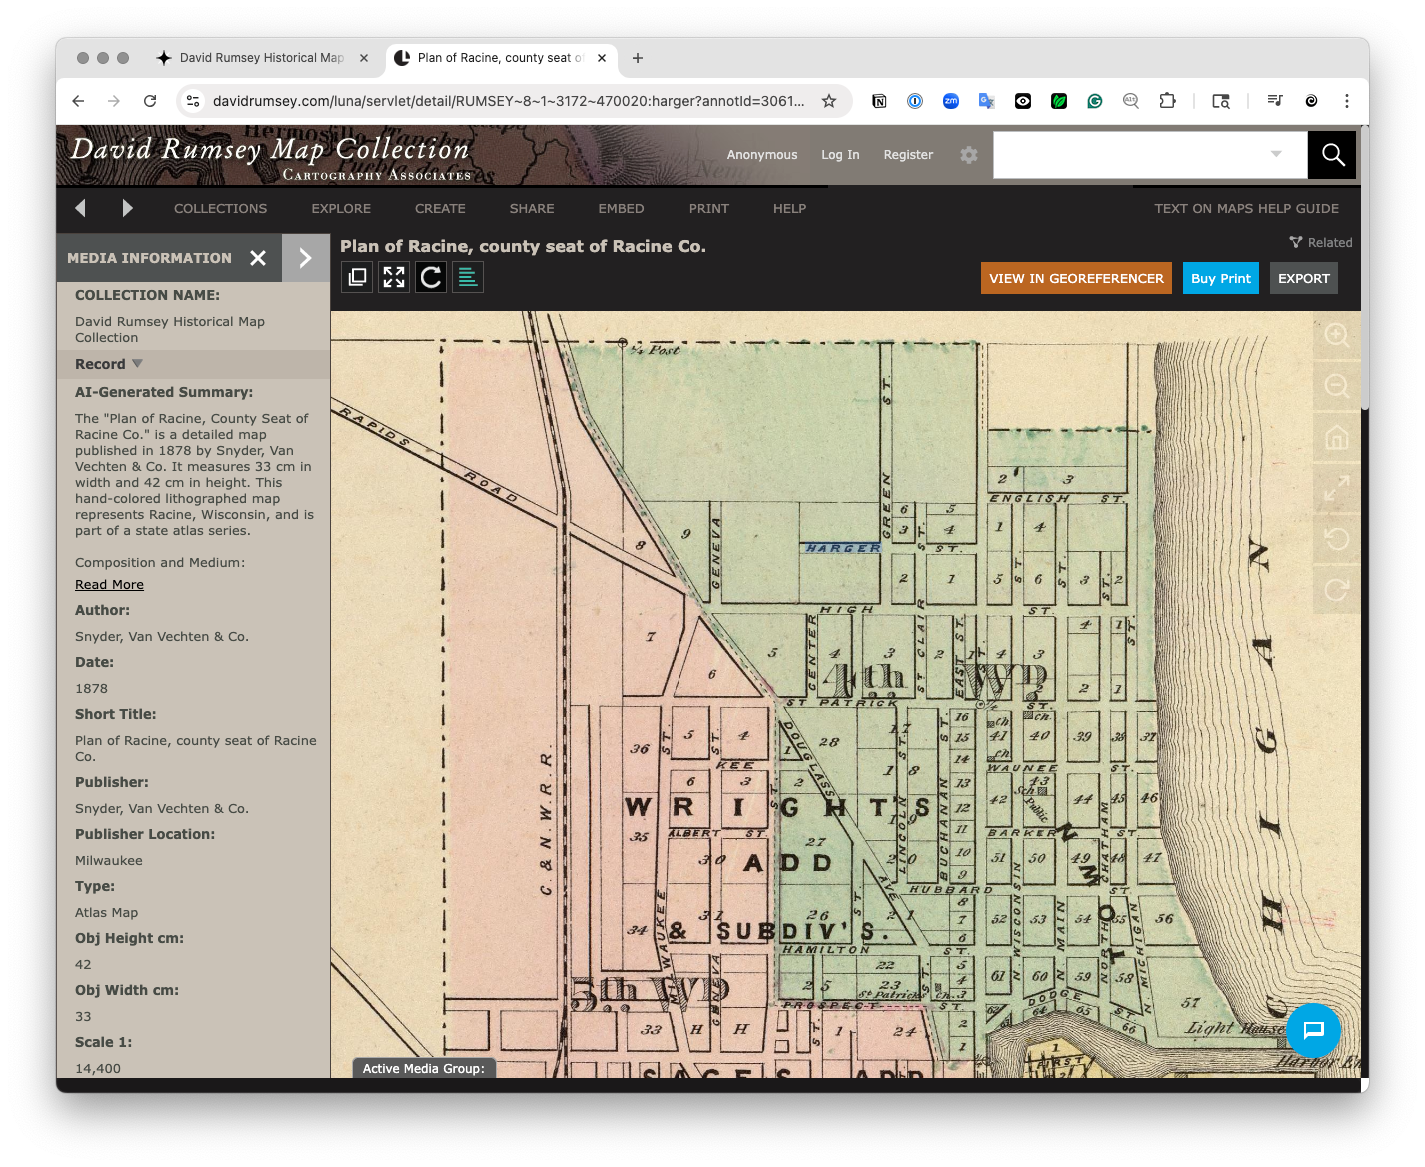This screenshot has height=1167, width=1425.
Task: Open the view-in-new-window icon
Action: point(357,277)
